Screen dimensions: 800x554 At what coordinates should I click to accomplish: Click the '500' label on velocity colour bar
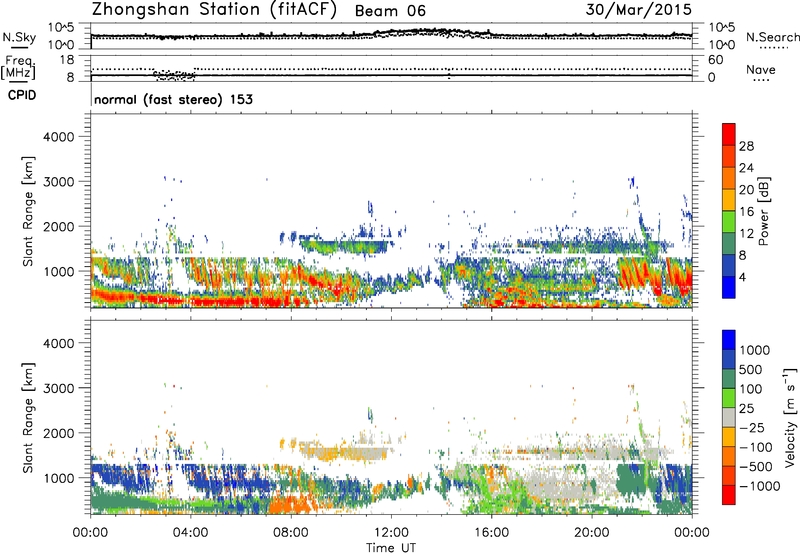pyautogui.click(x=750, y=369)
